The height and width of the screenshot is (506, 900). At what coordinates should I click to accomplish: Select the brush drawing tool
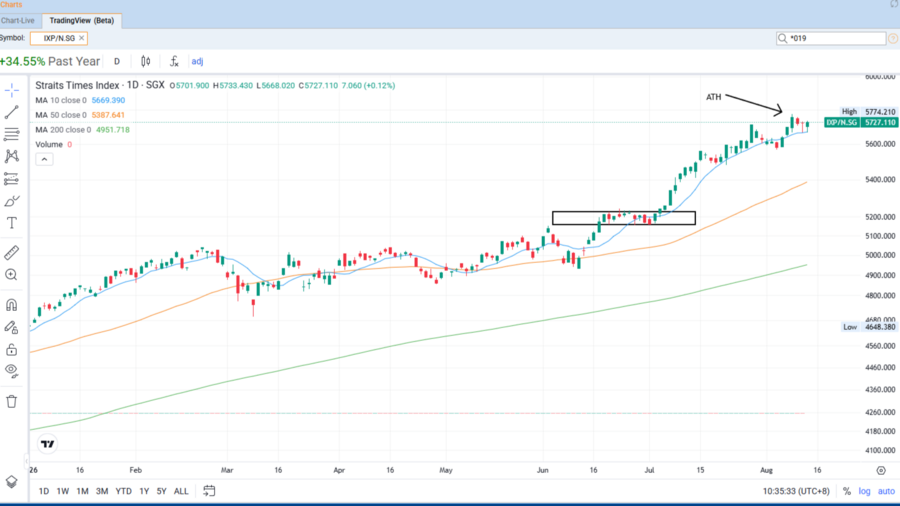click(x=11, y=201)
